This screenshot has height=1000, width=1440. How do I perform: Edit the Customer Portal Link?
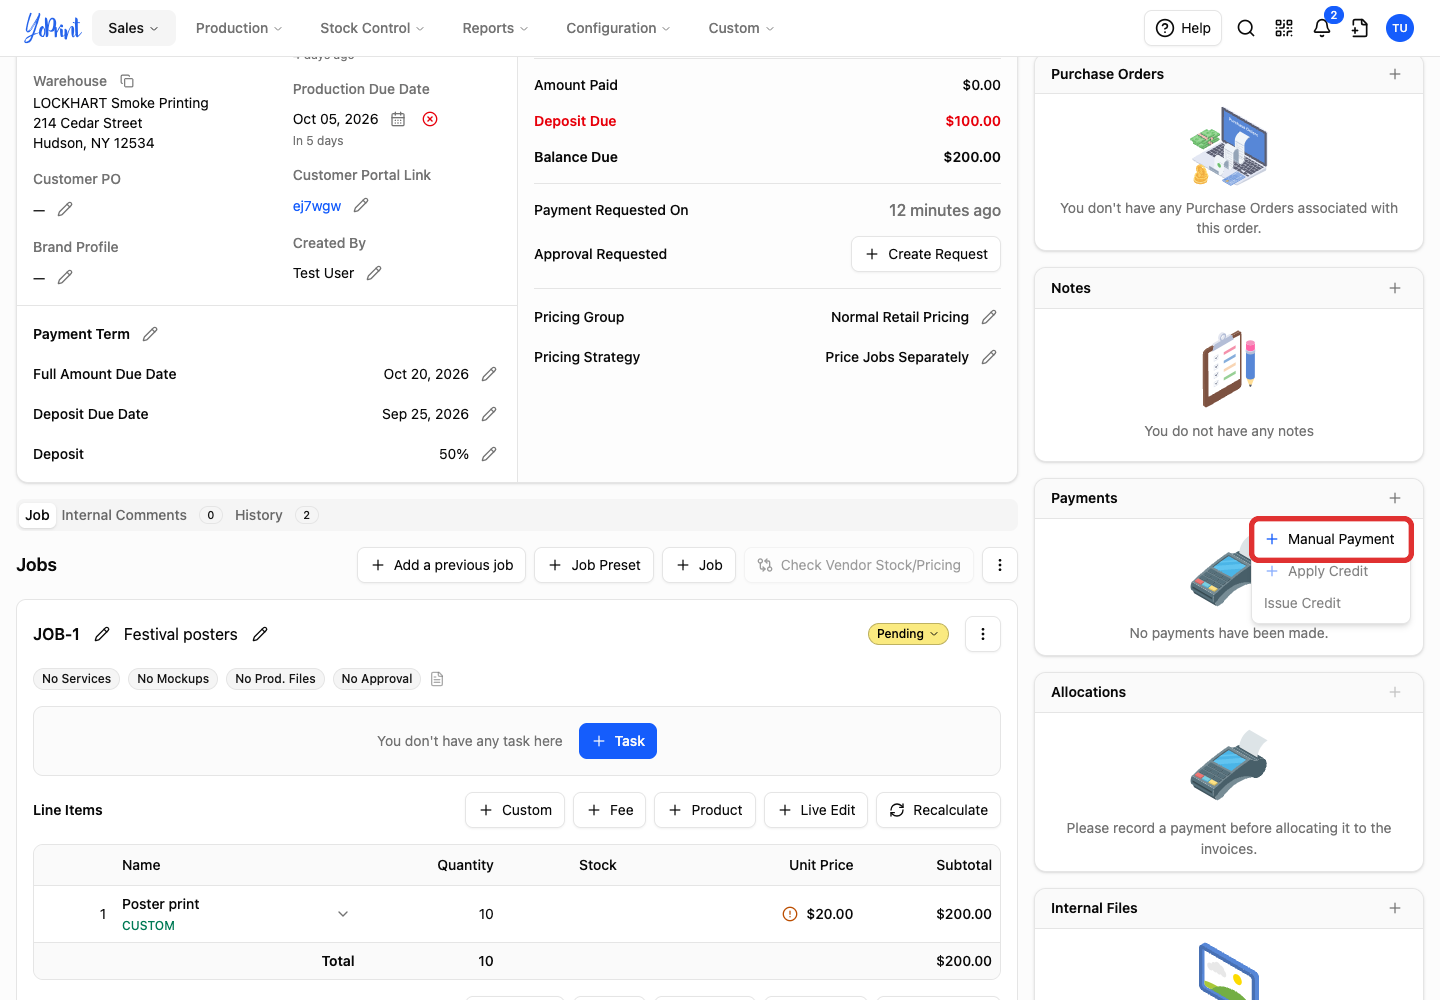[361, 205]
